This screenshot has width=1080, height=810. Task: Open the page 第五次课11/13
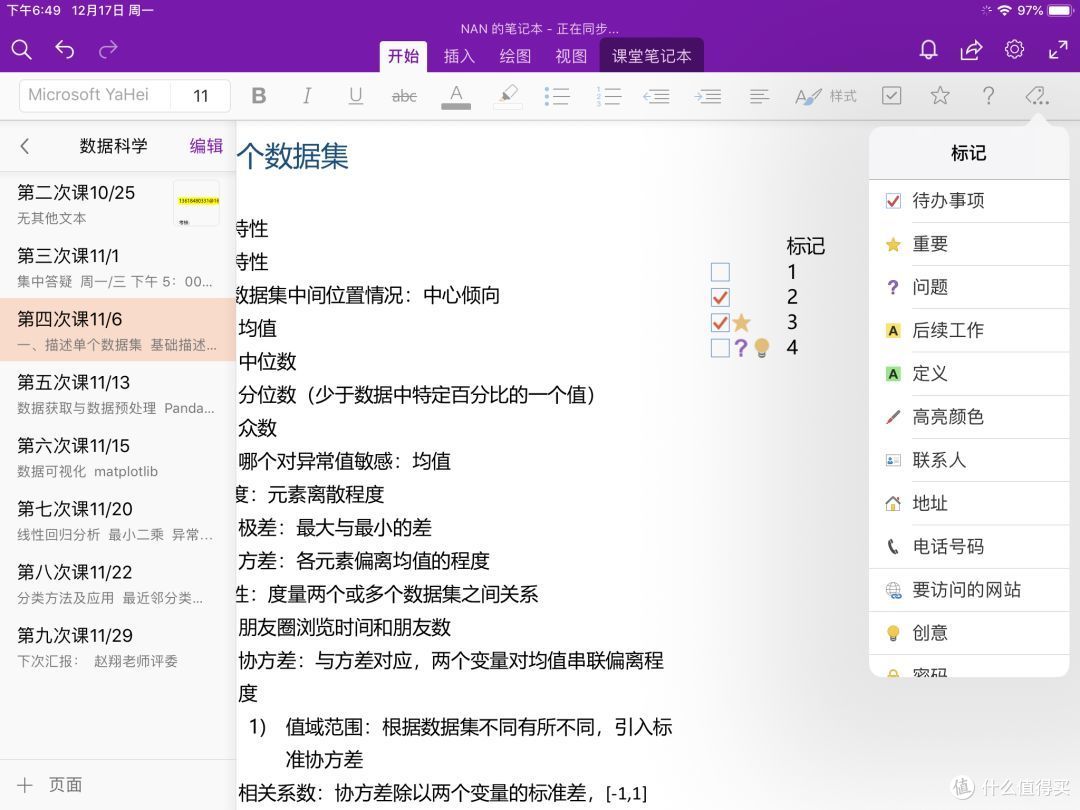click(x=118, y=393)
